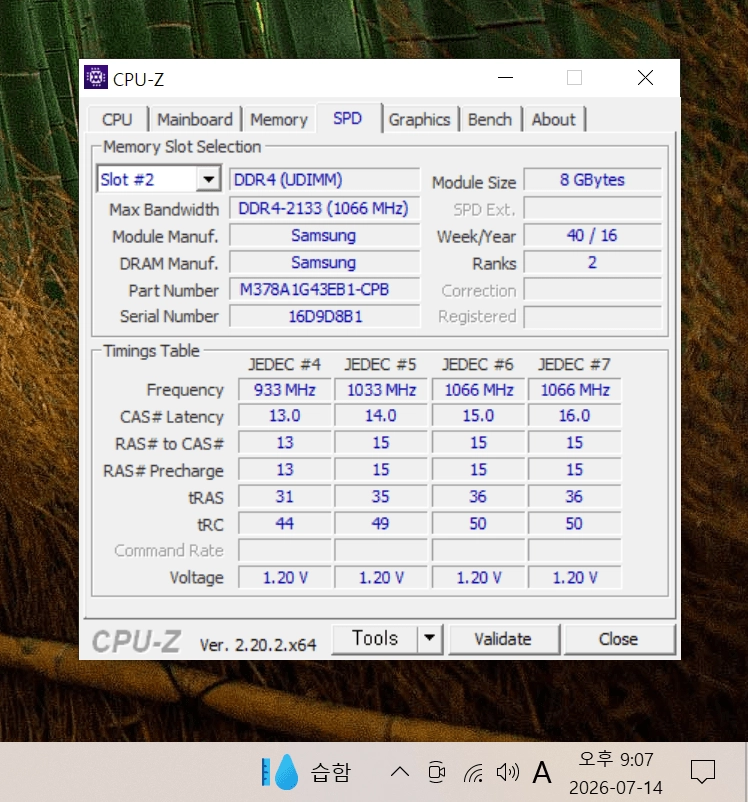The image size is (748, 802).
Task: Click the CAS# Latency 16.0 cell
Action: [x=575, y=415]
